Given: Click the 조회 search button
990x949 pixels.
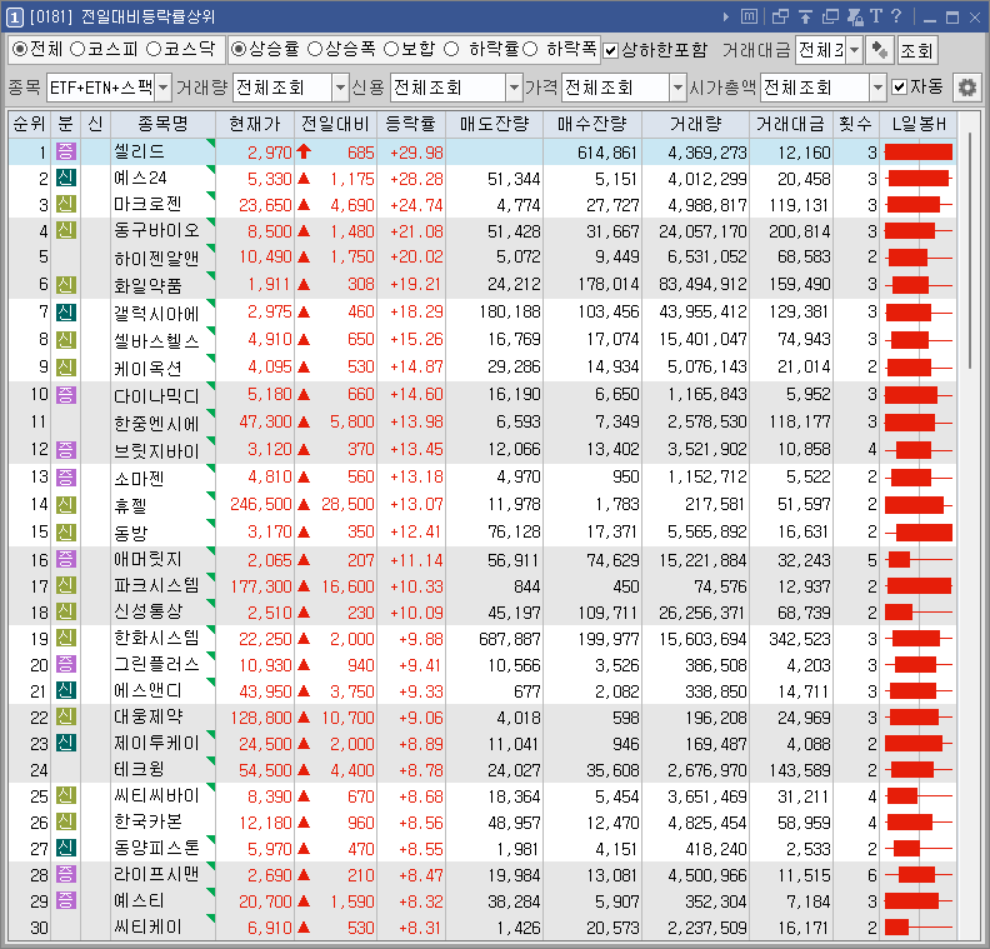Looking at the screenshot, I should pos(917,51).
